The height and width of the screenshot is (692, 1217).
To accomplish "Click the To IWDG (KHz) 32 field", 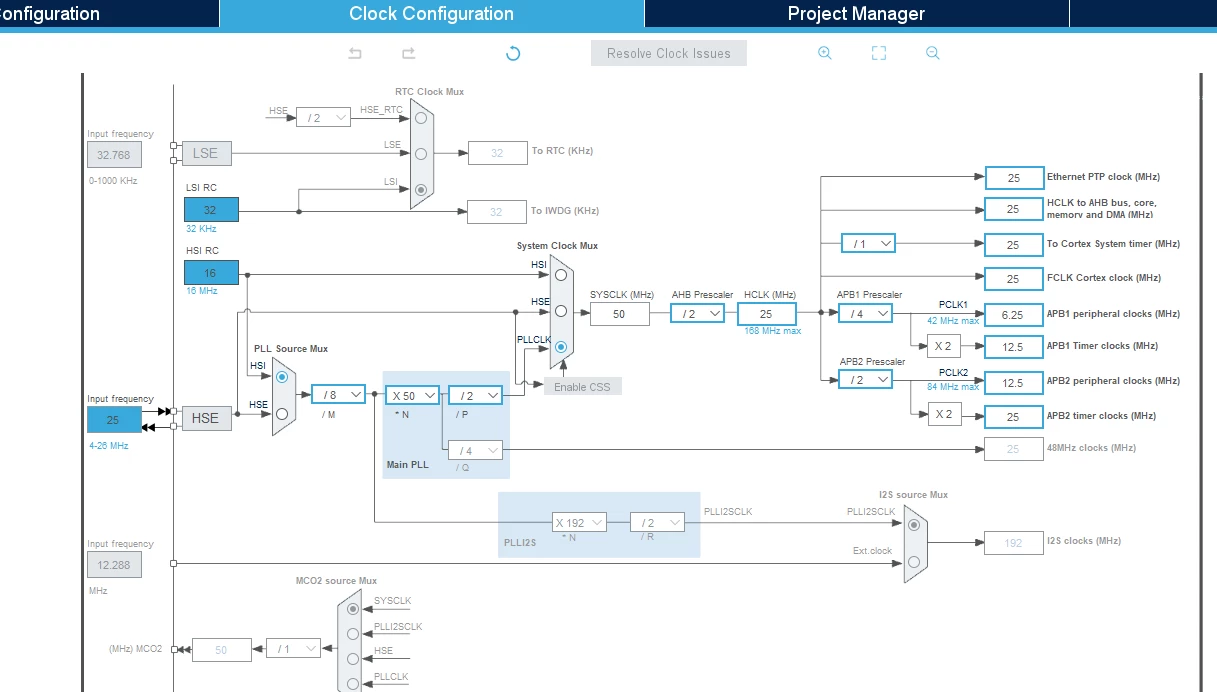I will point(497,212).
